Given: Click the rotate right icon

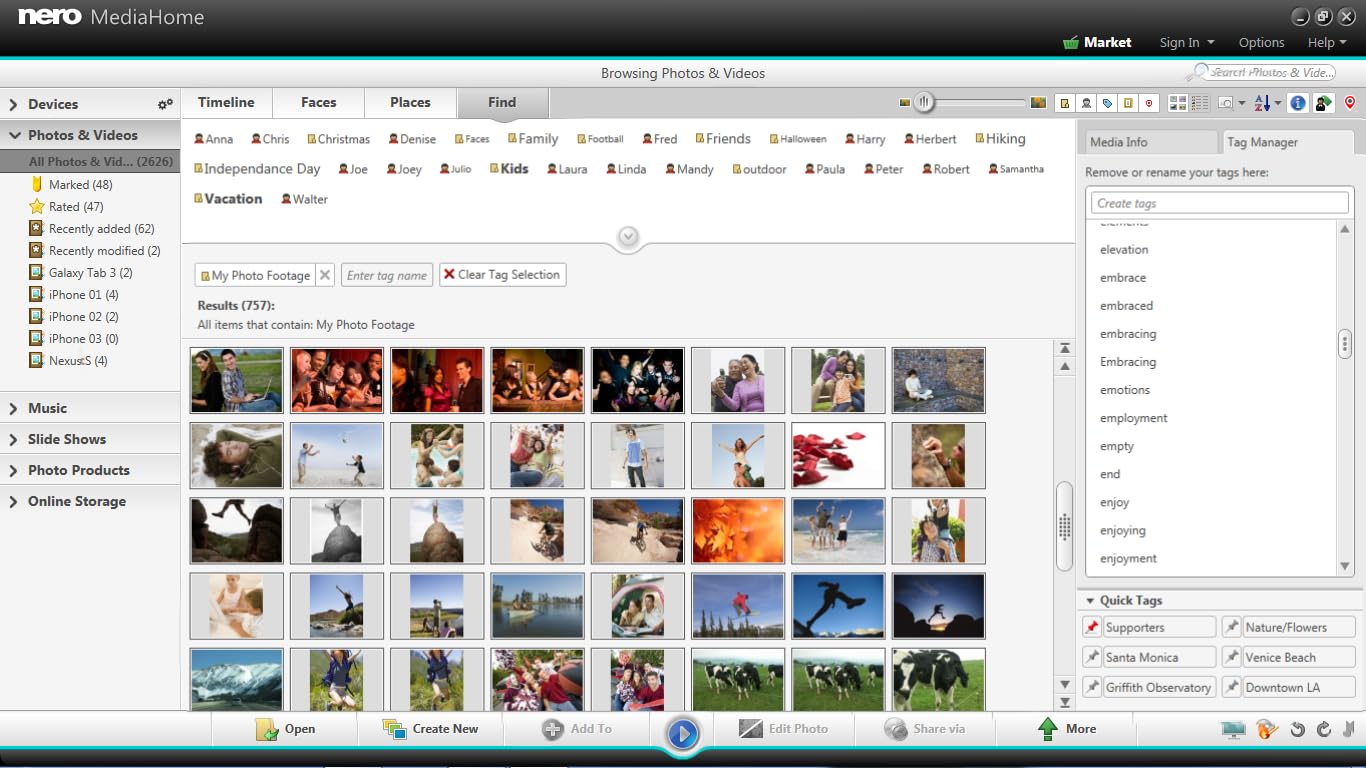Looking at the screenshot, I should click(1324, 729).
